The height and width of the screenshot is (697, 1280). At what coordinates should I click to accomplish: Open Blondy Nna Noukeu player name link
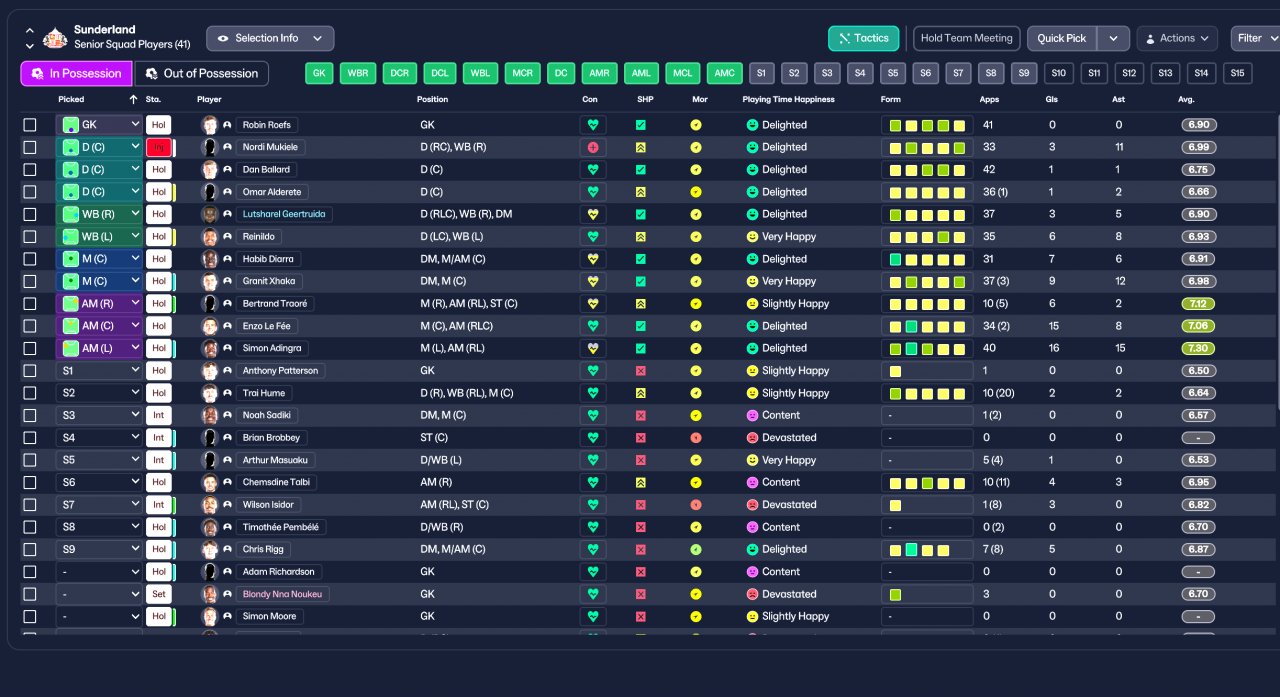pos(283,594)
